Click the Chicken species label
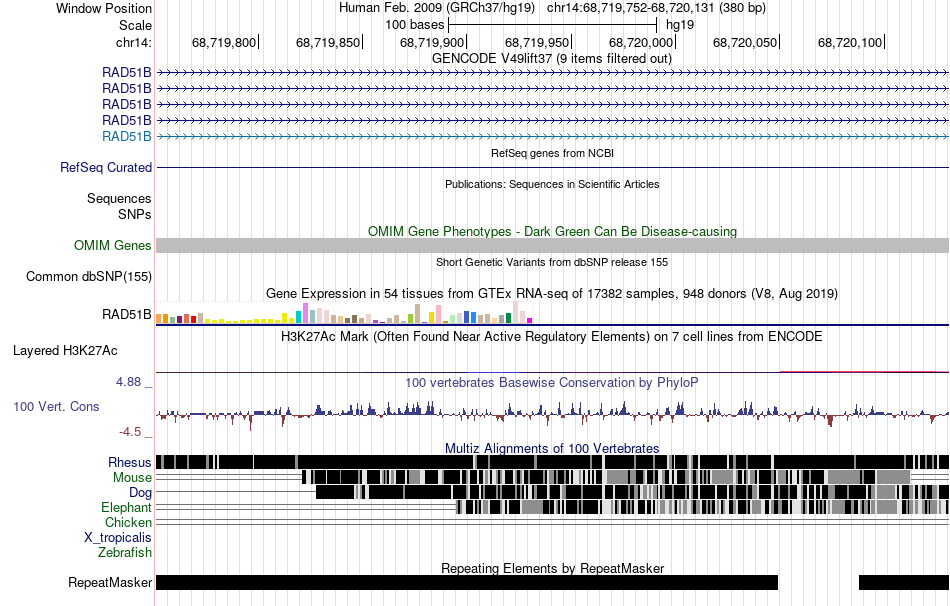The width and height of the screenshot is (950, 606). (x=128, y=522)
